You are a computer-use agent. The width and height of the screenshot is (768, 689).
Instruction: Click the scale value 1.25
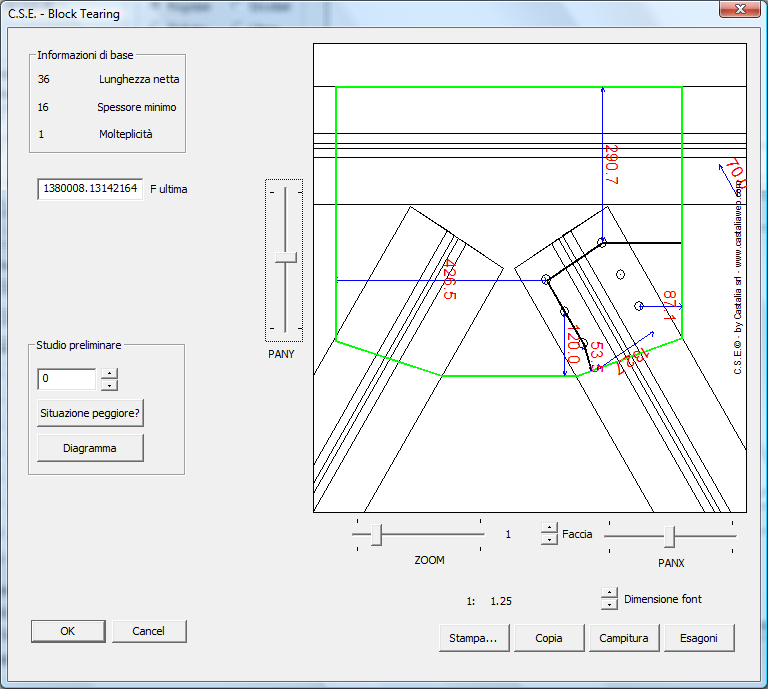[501, 601]
